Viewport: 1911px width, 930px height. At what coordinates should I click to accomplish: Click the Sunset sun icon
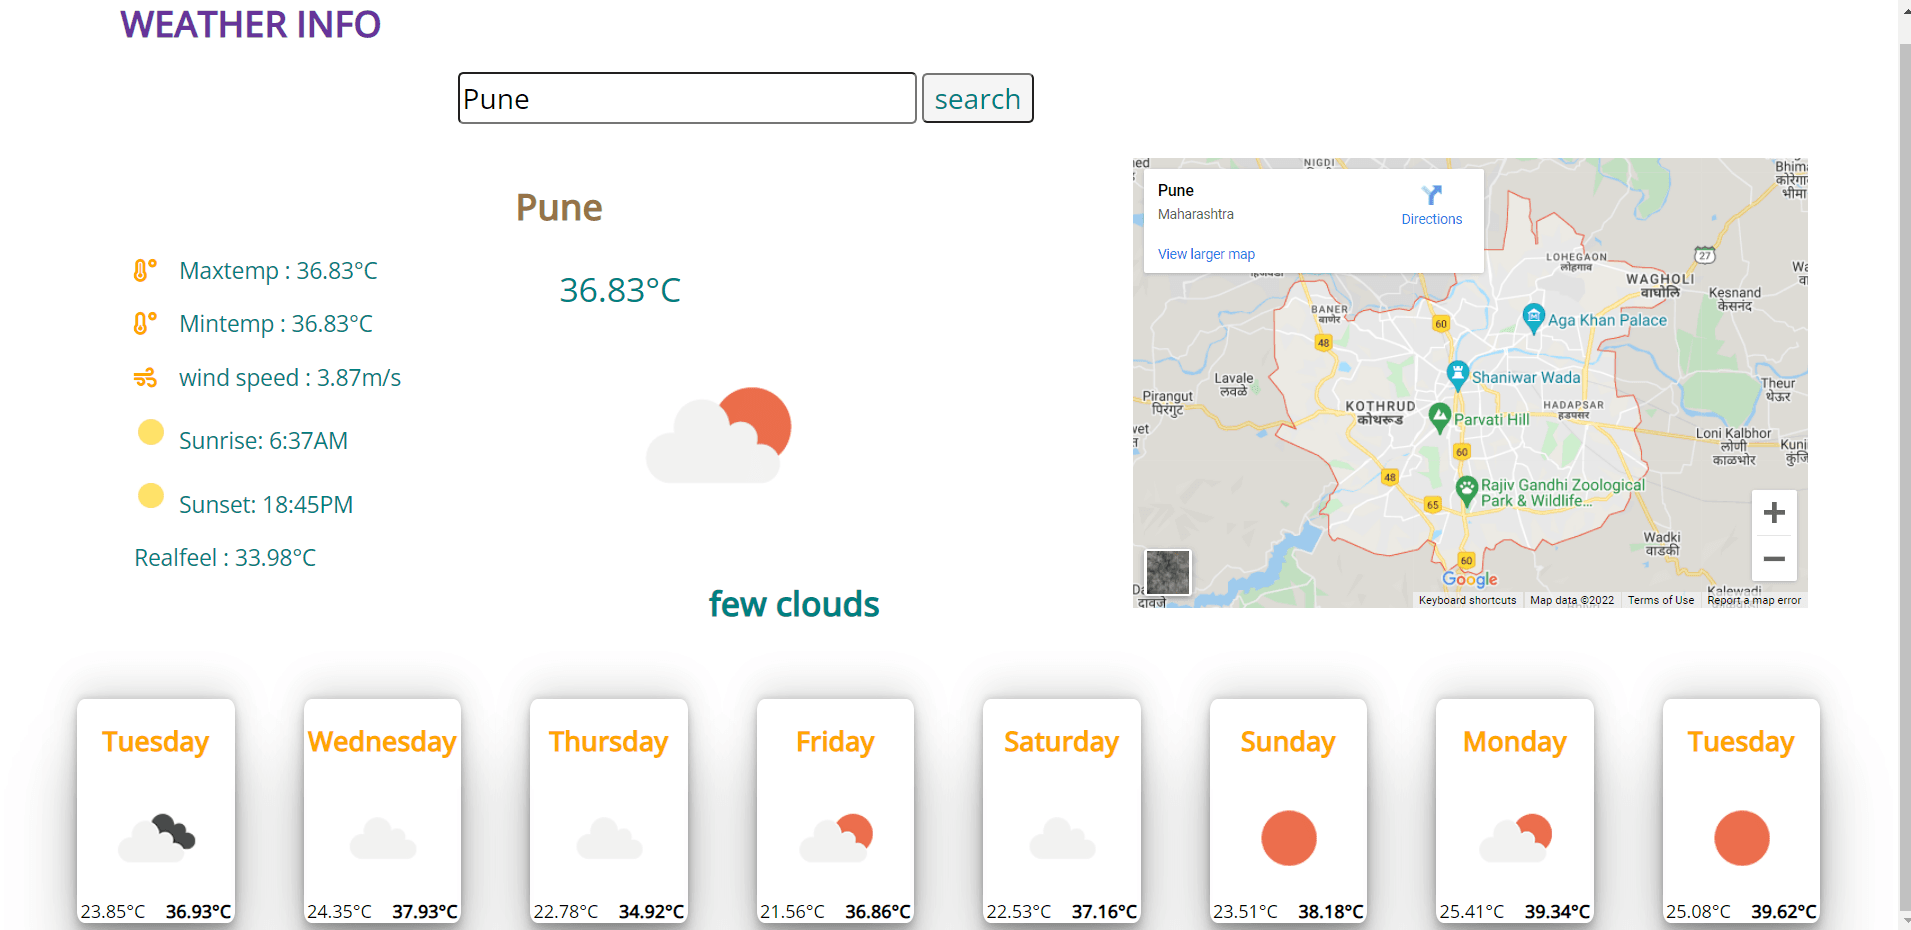150,495
